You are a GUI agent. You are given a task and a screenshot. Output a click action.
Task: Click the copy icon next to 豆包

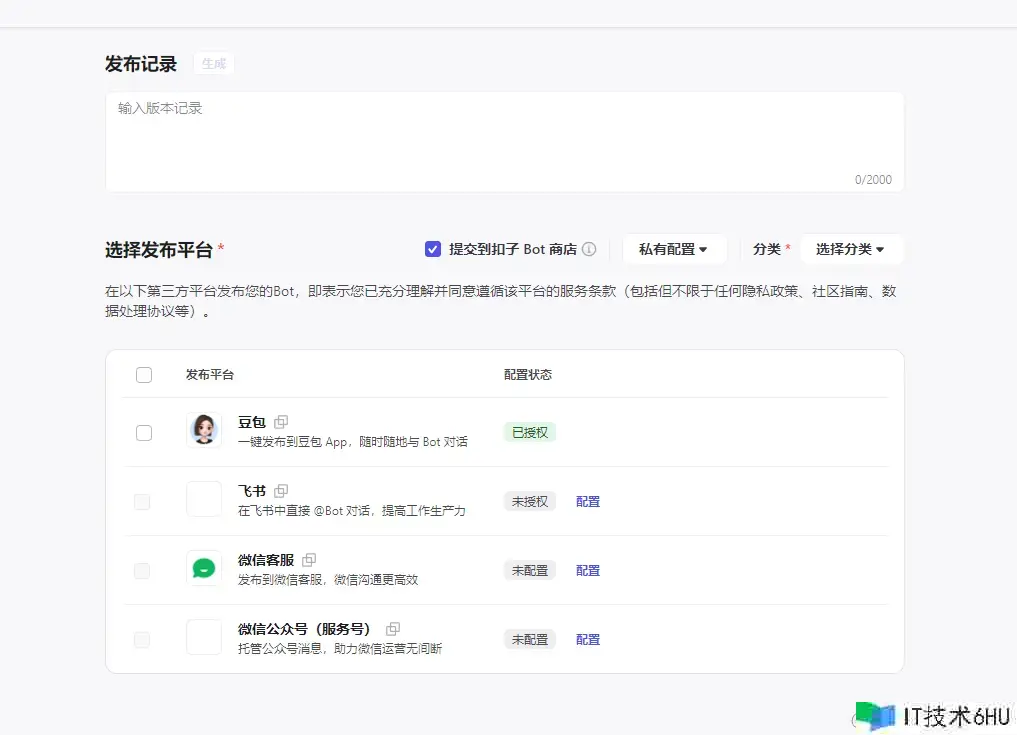[281, 422]
